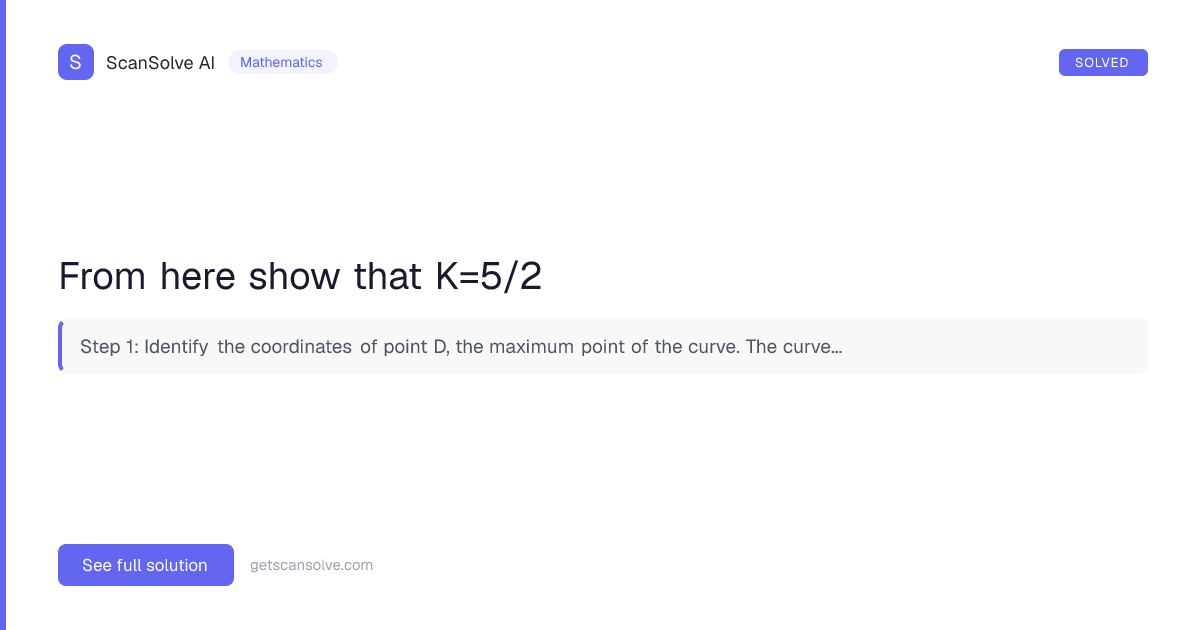This screenshot has height=630, width=1200.
Task: Toggle visibility of the Step 1 preview
Action: coord(603,346)
